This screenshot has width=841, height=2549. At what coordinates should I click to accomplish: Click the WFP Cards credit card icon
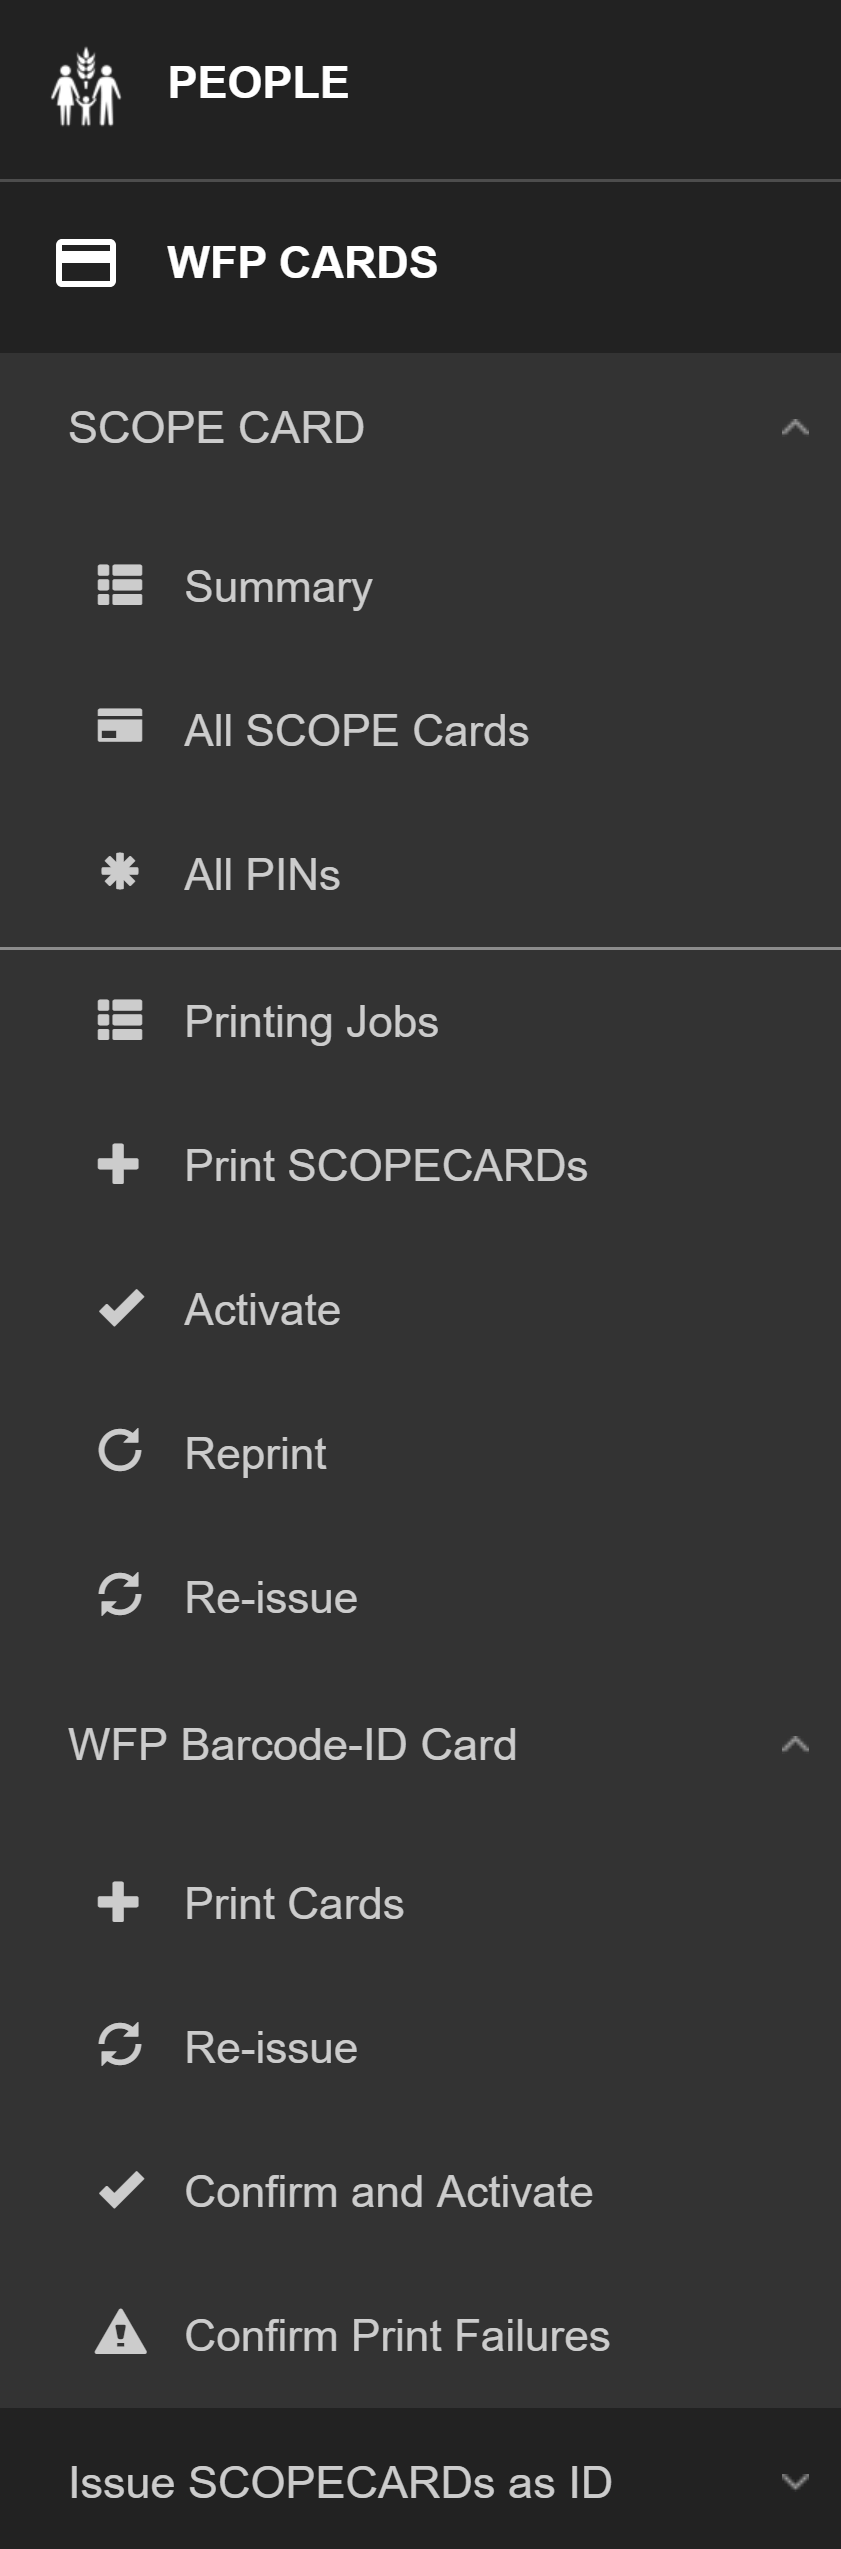[x=86, y=263]
